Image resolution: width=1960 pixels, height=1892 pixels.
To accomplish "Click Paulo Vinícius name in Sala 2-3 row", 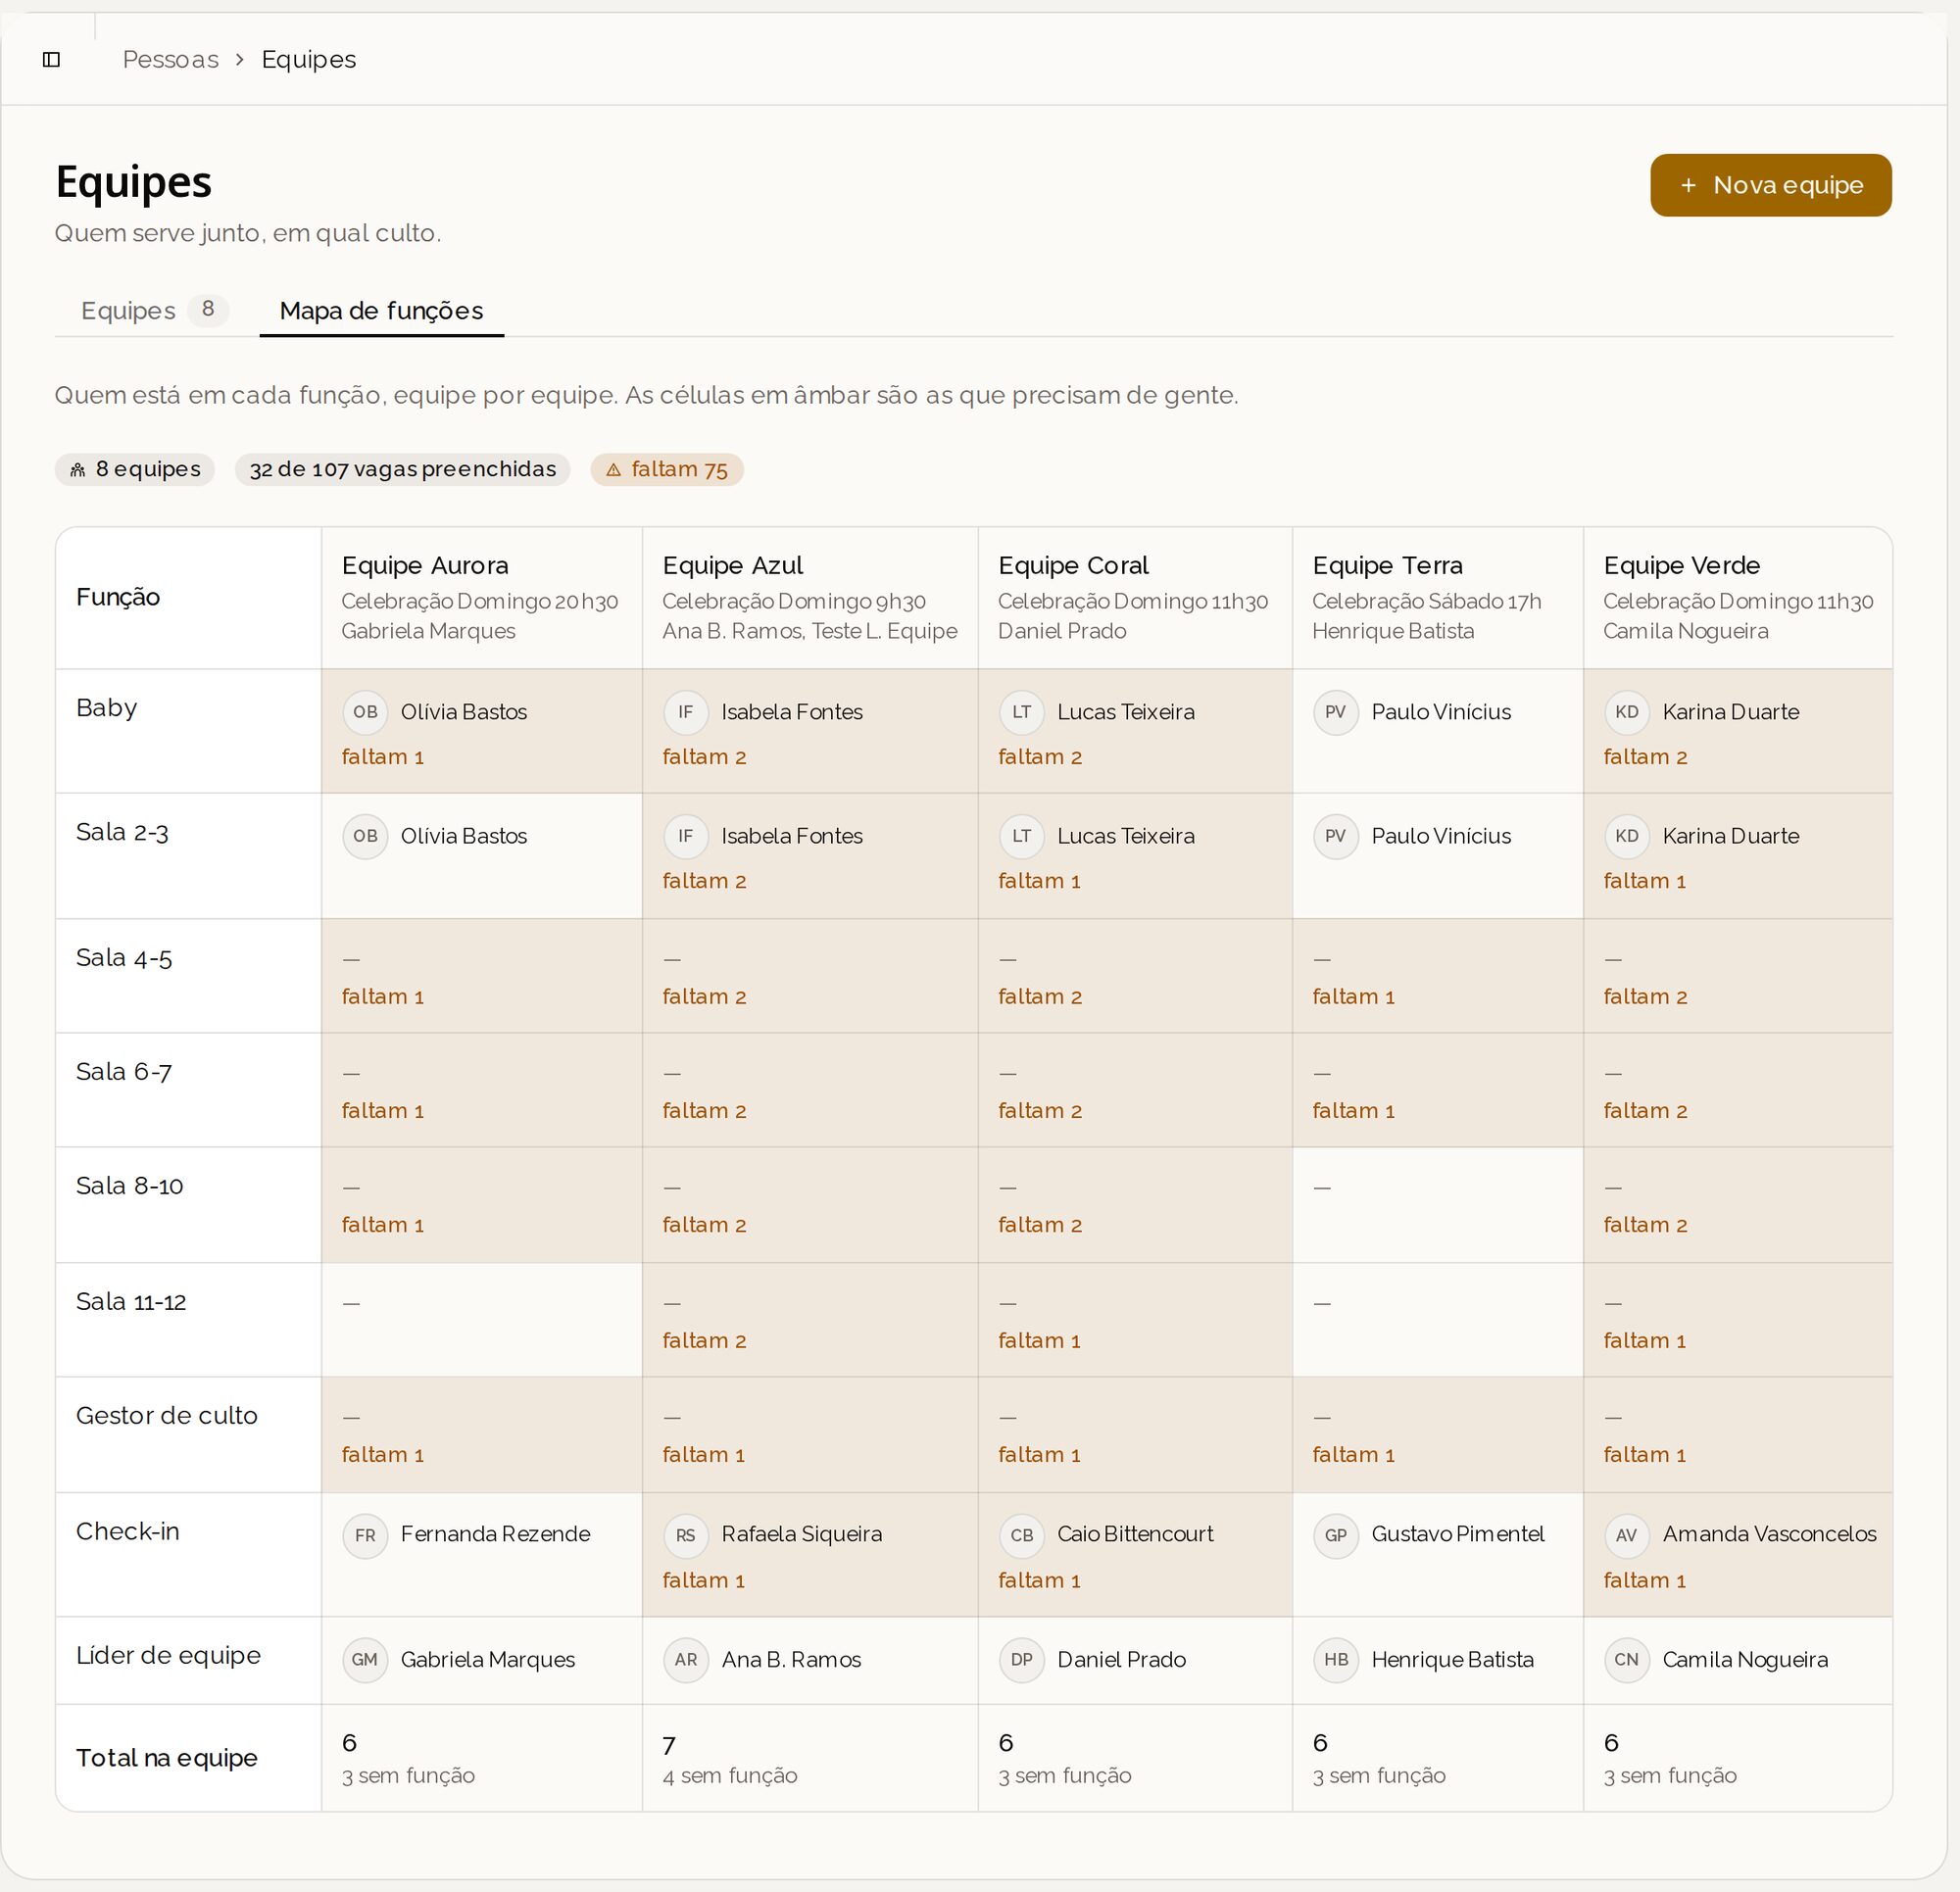I will [1441, 836].
